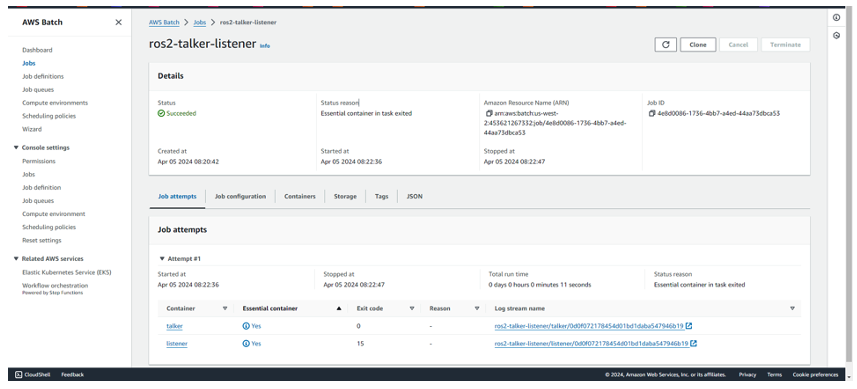This screenshot has height=389, width=857.
Task: Open the JSON tab
Action: coord(414,196)
